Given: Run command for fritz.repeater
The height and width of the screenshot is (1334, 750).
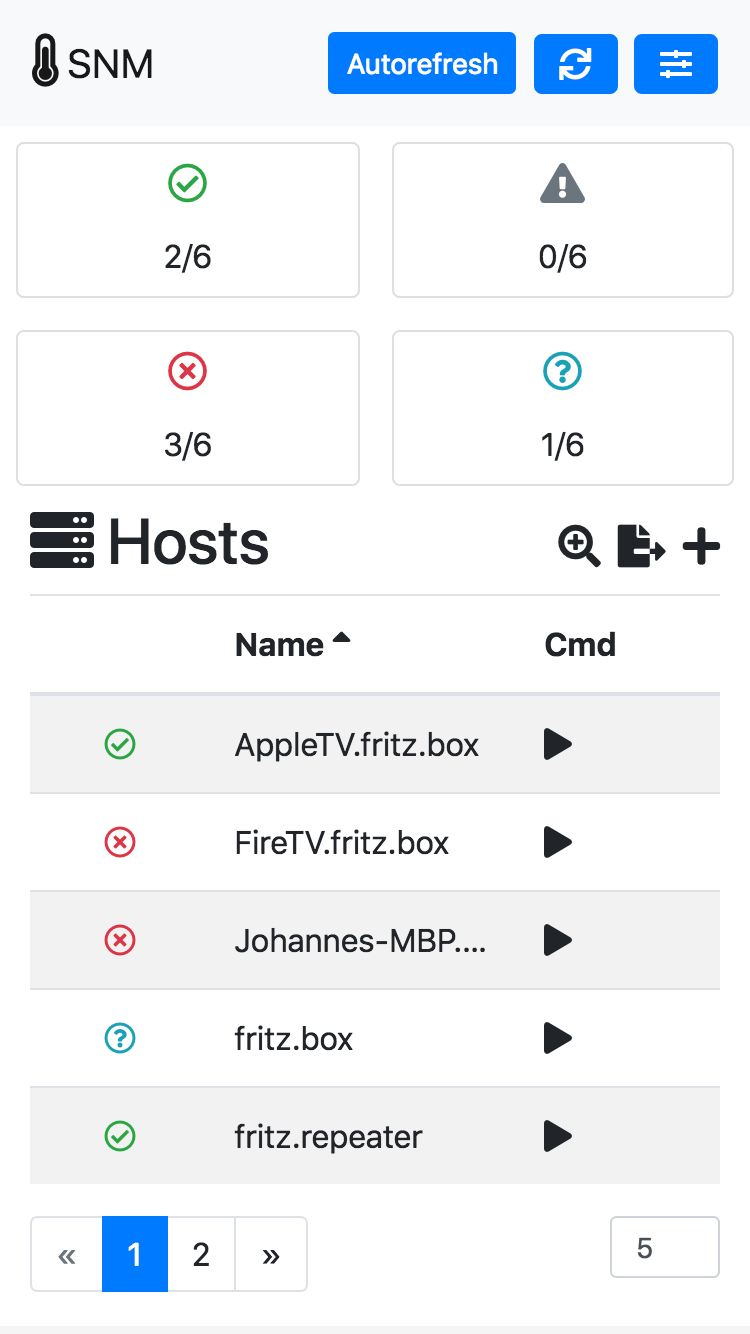Looking at the screenshot, I should pyautogui.click(x=557, y=1136).
